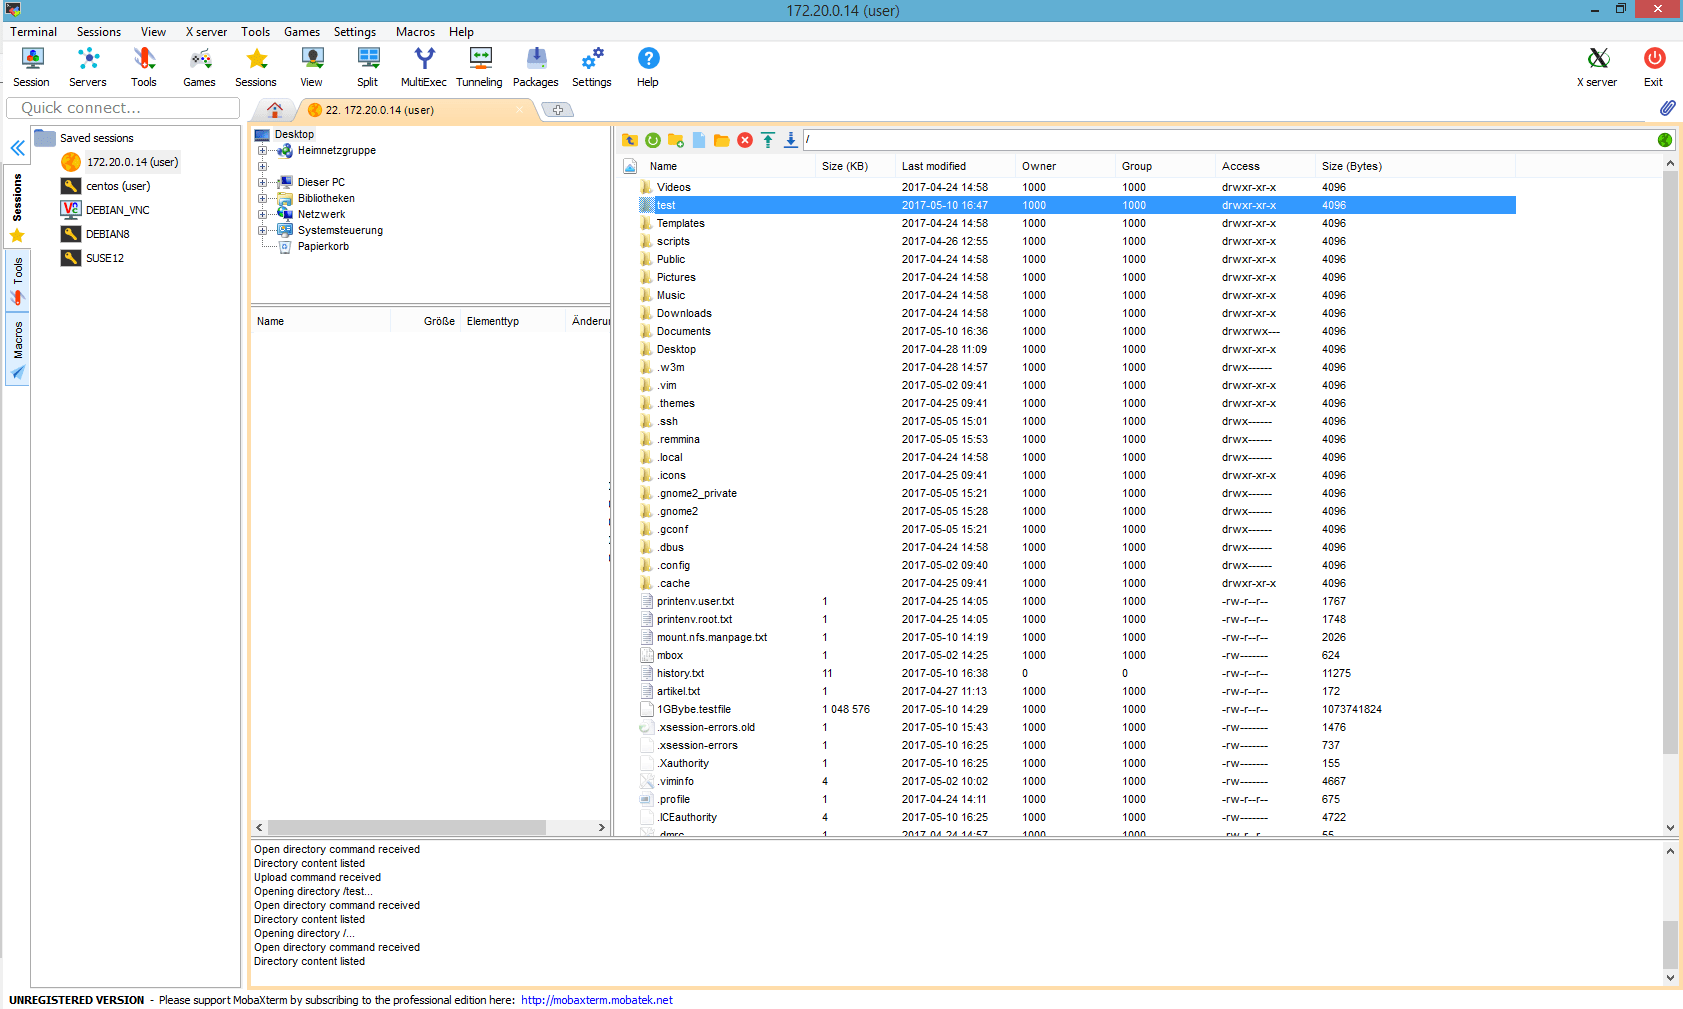Collapse the left sidebar panel
This screenshot has width=1683, height=1009.
tap(17, 148)
